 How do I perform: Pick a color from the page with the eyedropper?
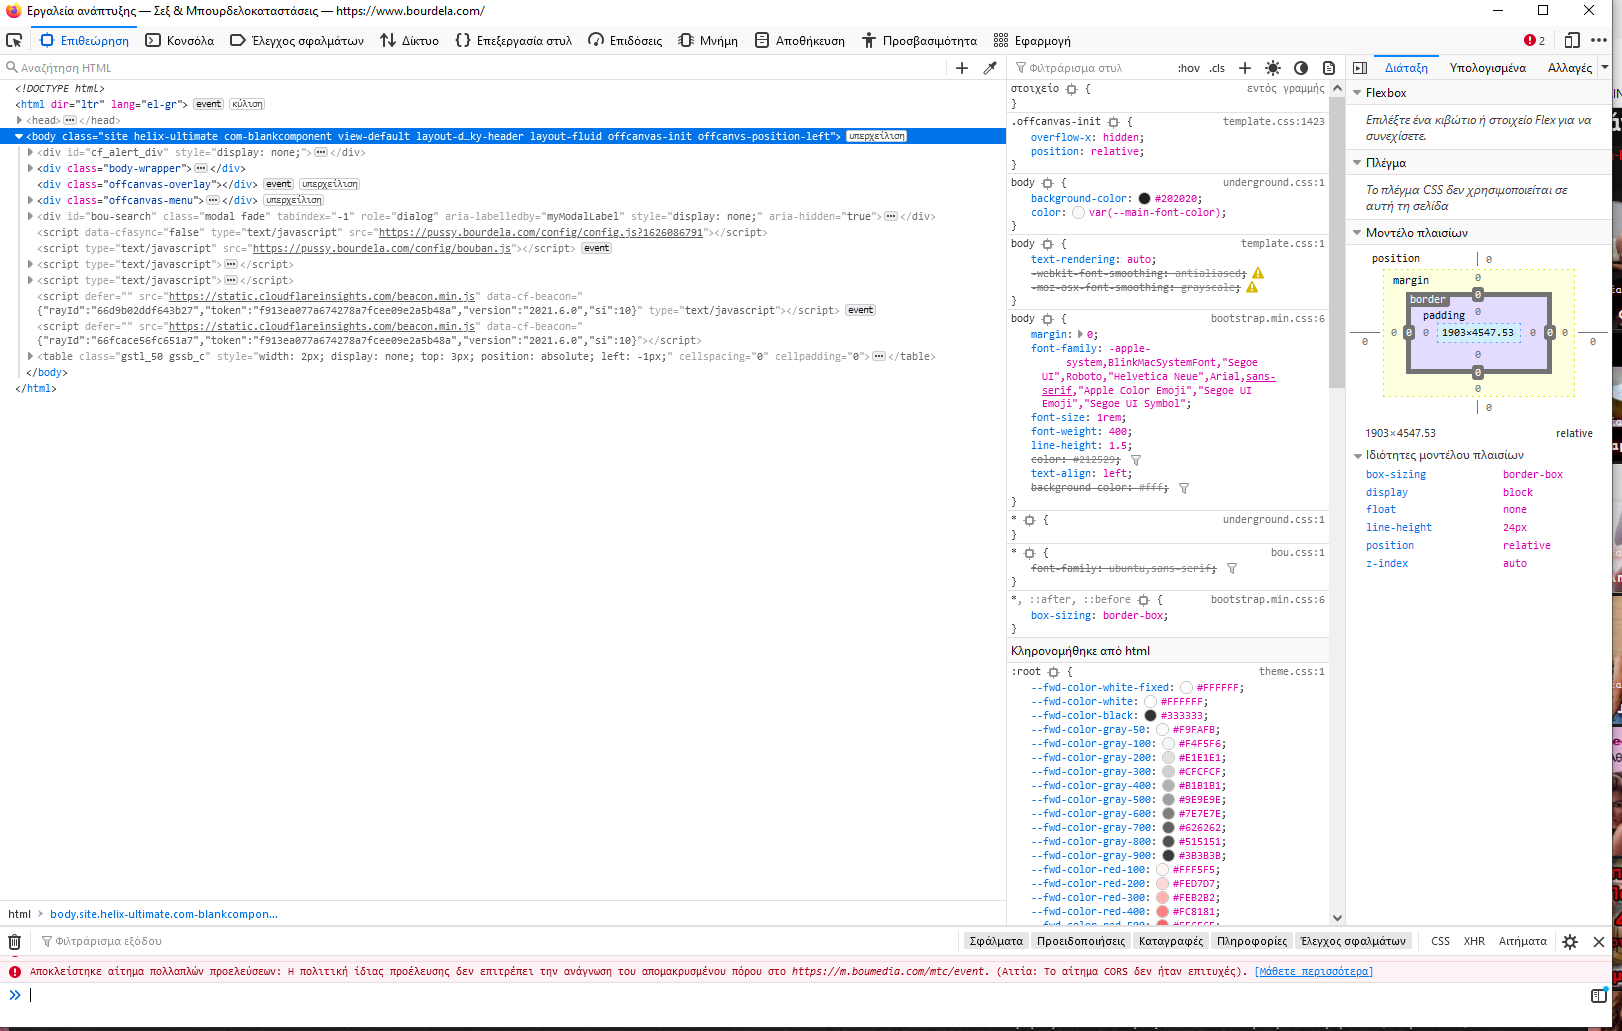(x=990, y=68)
